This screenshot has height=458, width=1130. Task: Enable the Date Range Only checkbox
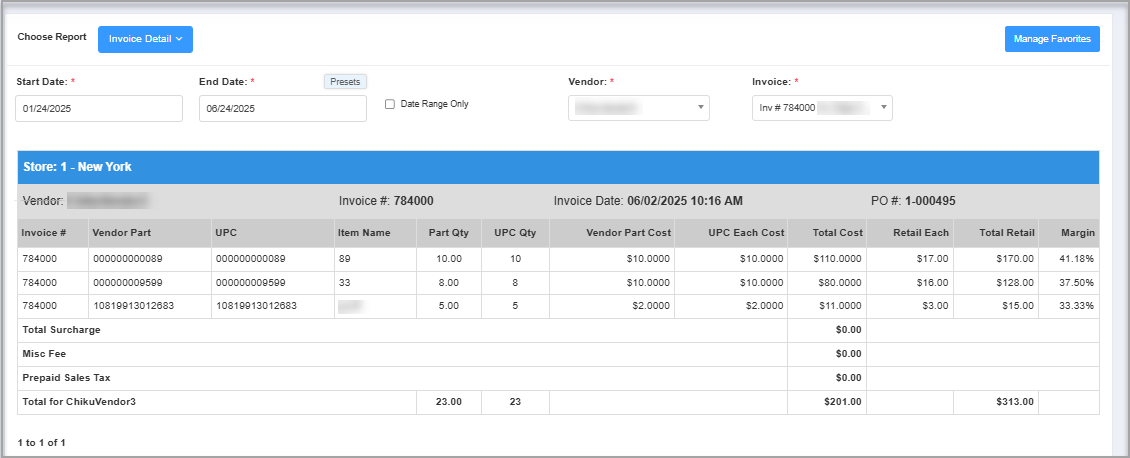point(390,104)
